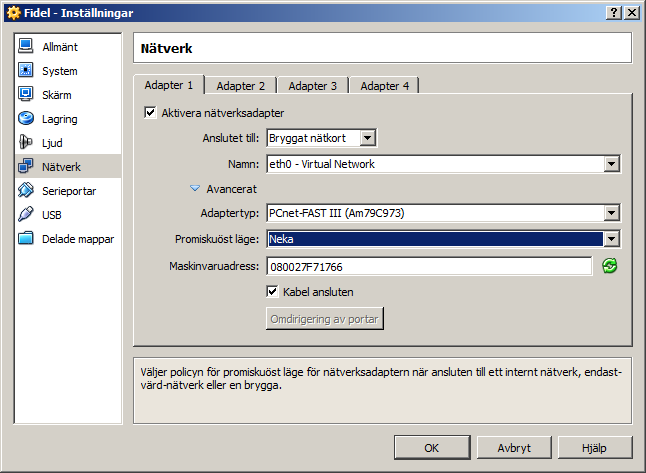
Task: Open the Delade mappar folder icon
Action: pyautogui.click(x=26, y=239)
